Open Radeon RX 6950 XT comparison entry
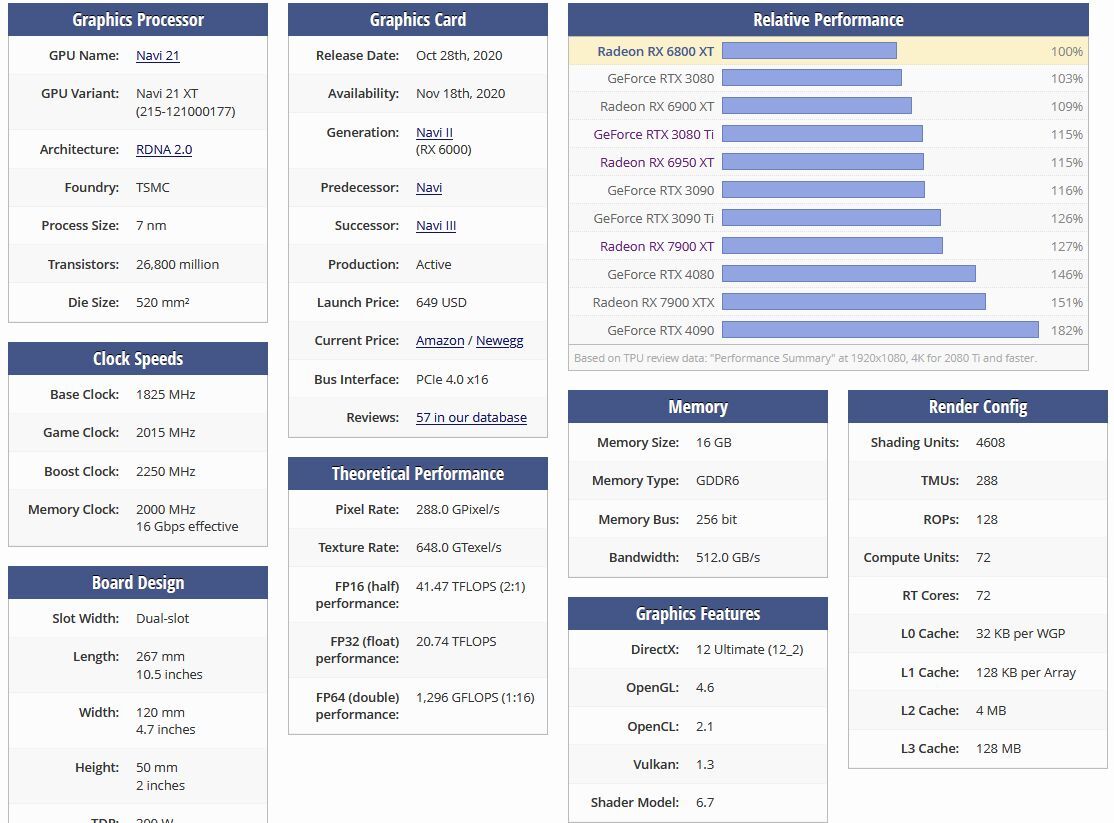The width and height of the screenshot is (1114, 823). [657, 162]
